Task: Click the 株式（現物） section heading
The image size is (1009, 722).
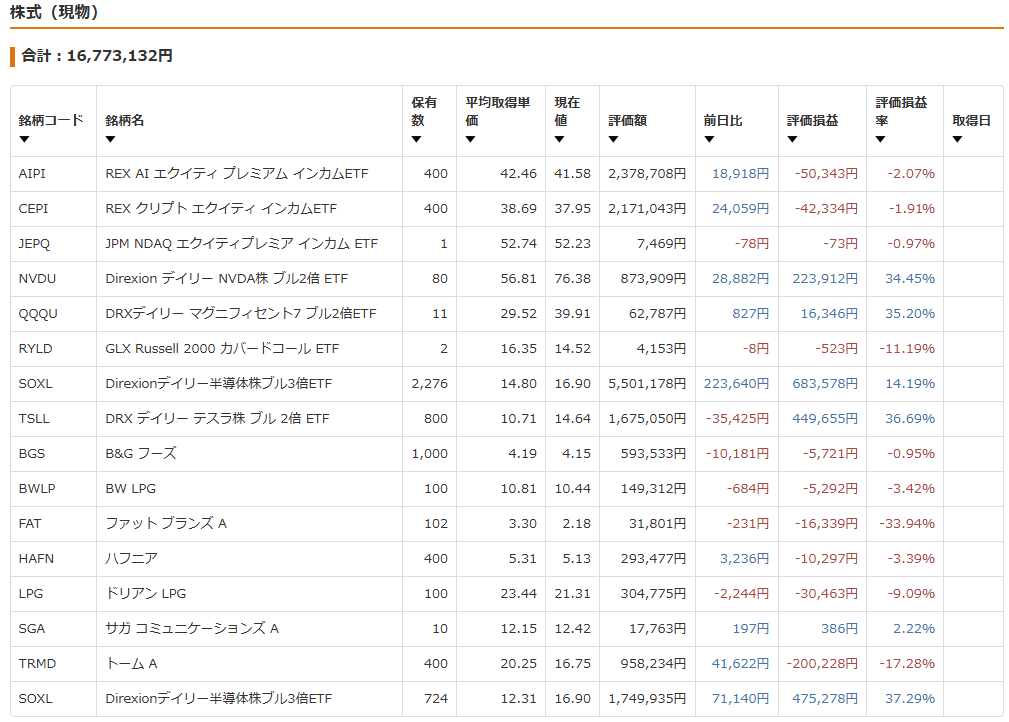Action: (x=54, y=12)
